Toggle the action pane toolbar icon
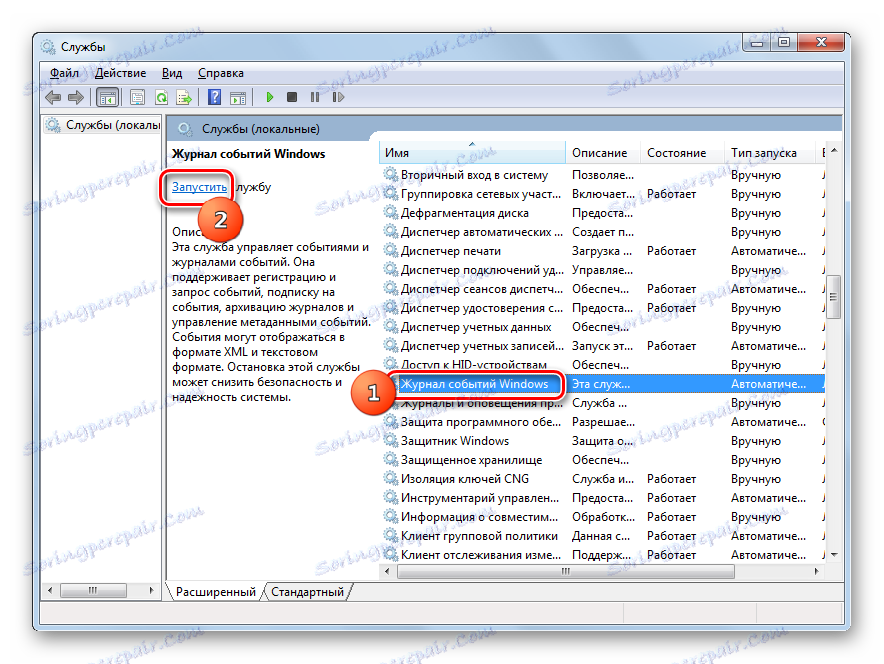884x664 pixels. 238,98
